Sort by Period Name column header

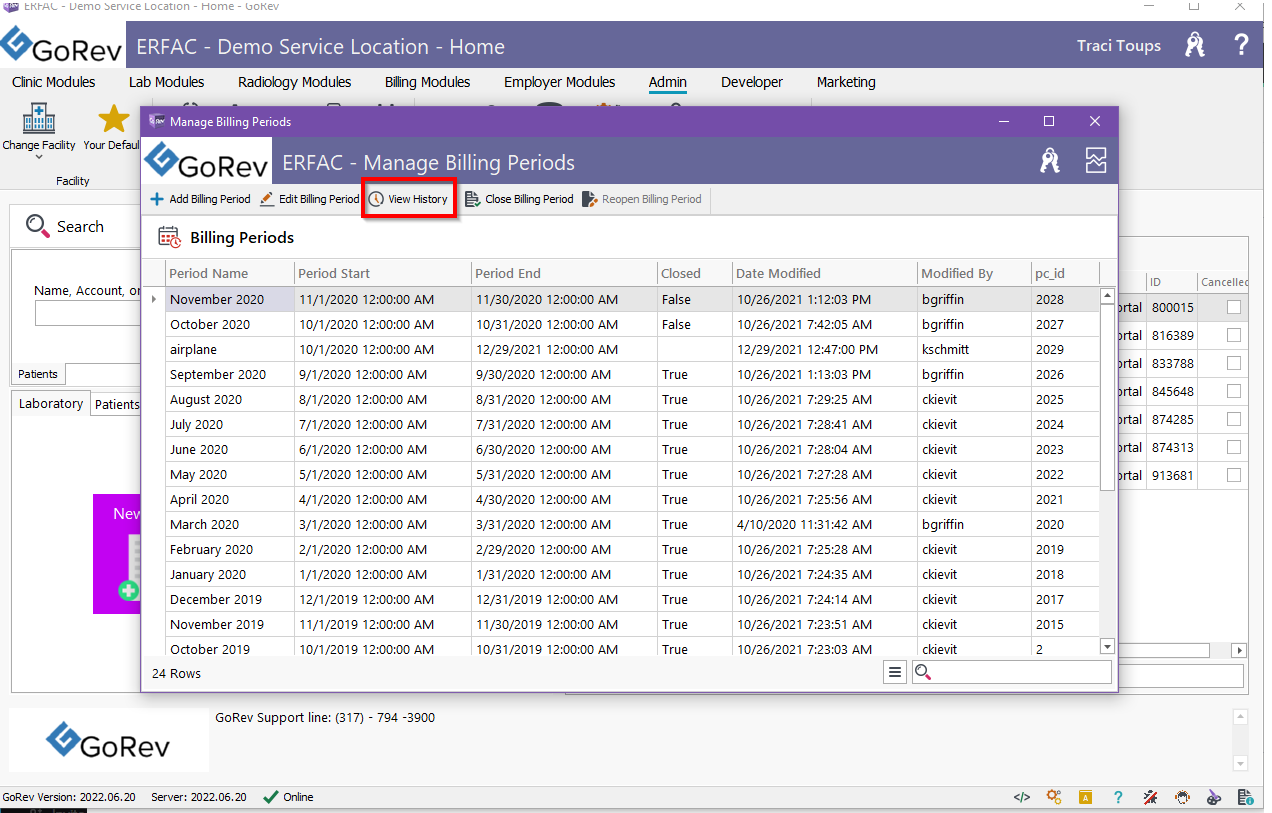point(230,273)
